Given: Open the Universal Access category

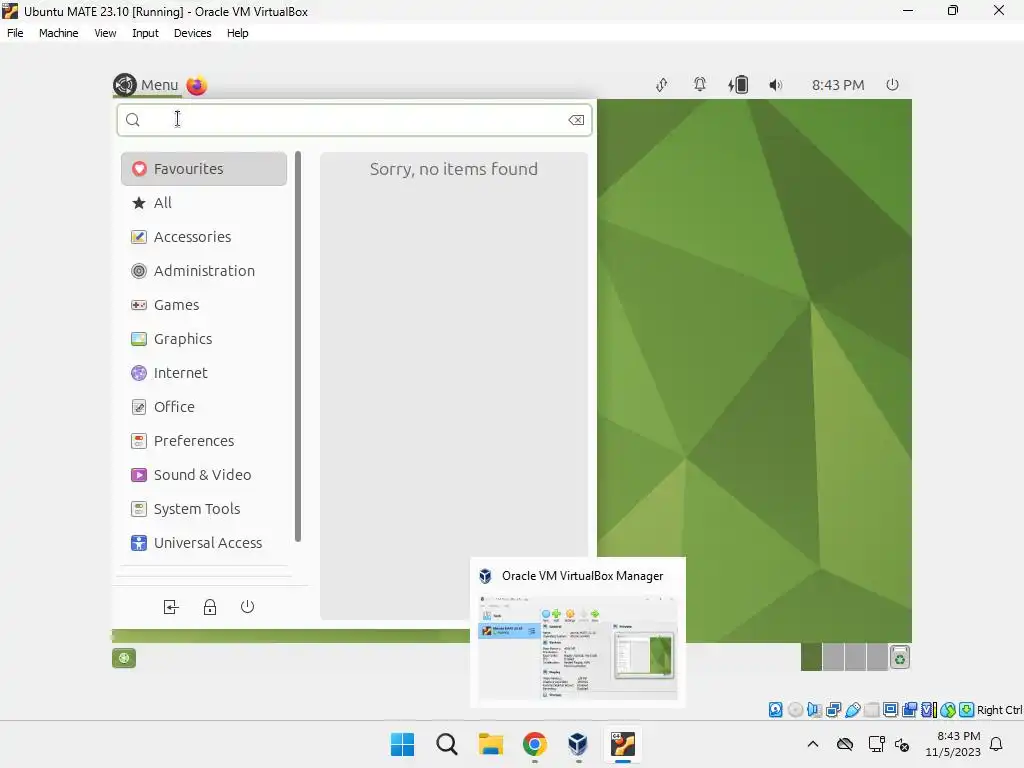Looking at the screenshot, I should [x=204, y=542].
